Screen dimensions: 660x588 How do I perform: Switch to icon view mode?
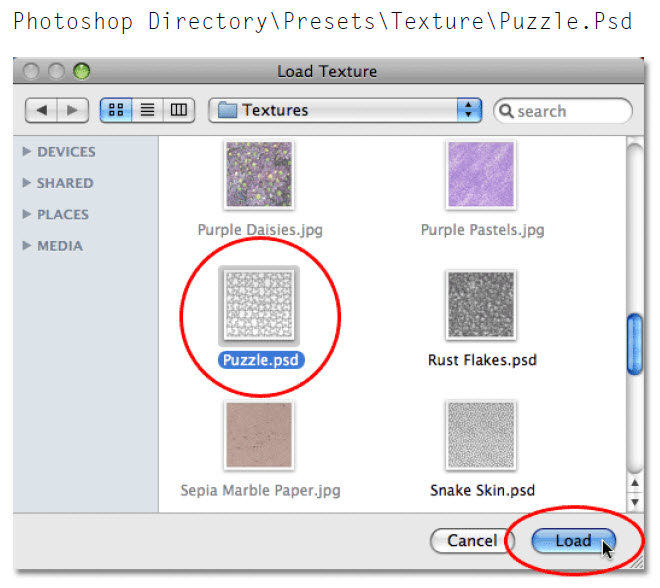click(x=117, y=110)
